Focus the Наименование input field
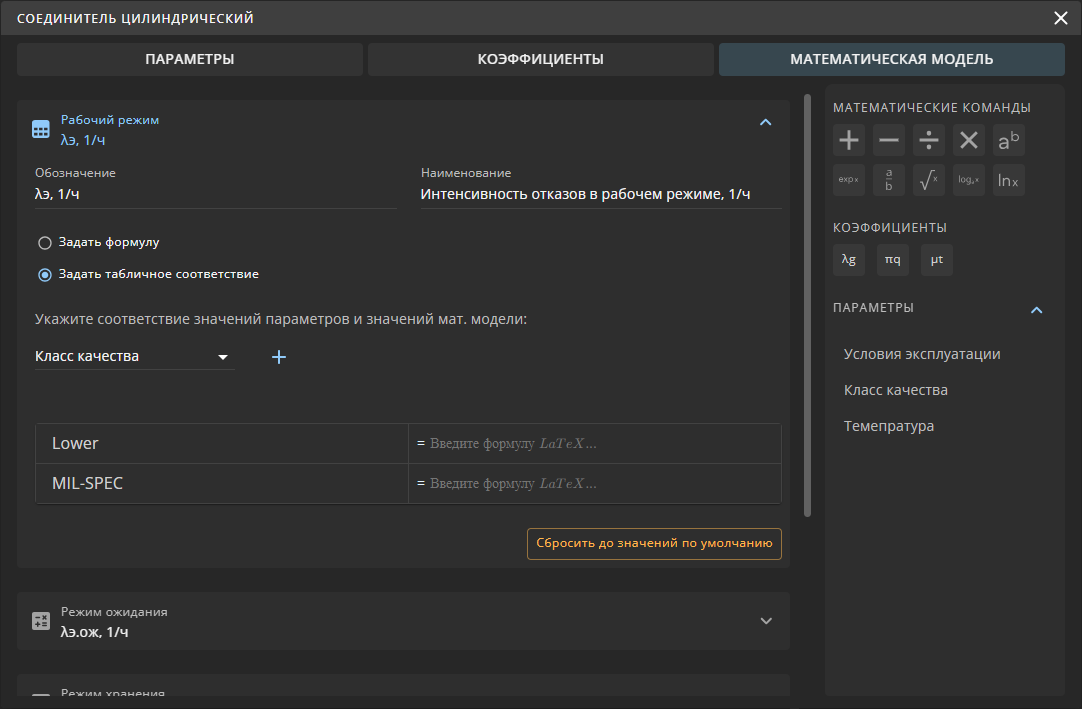This screenshot has width=1082, height=709. (601, 195)
